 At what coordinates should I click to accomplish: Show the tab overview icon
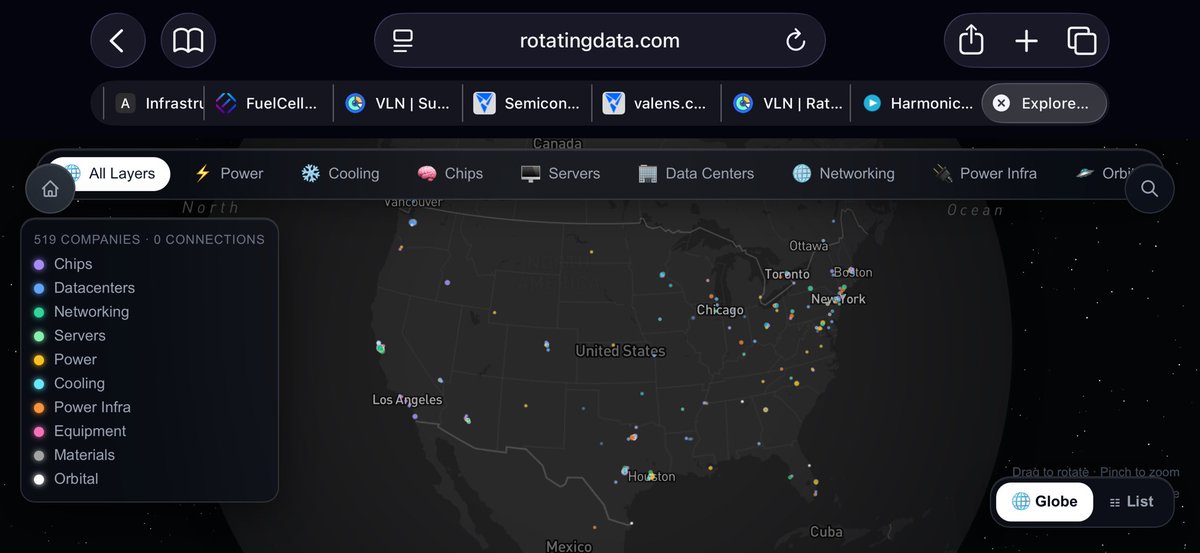[x=1081, y=41]
